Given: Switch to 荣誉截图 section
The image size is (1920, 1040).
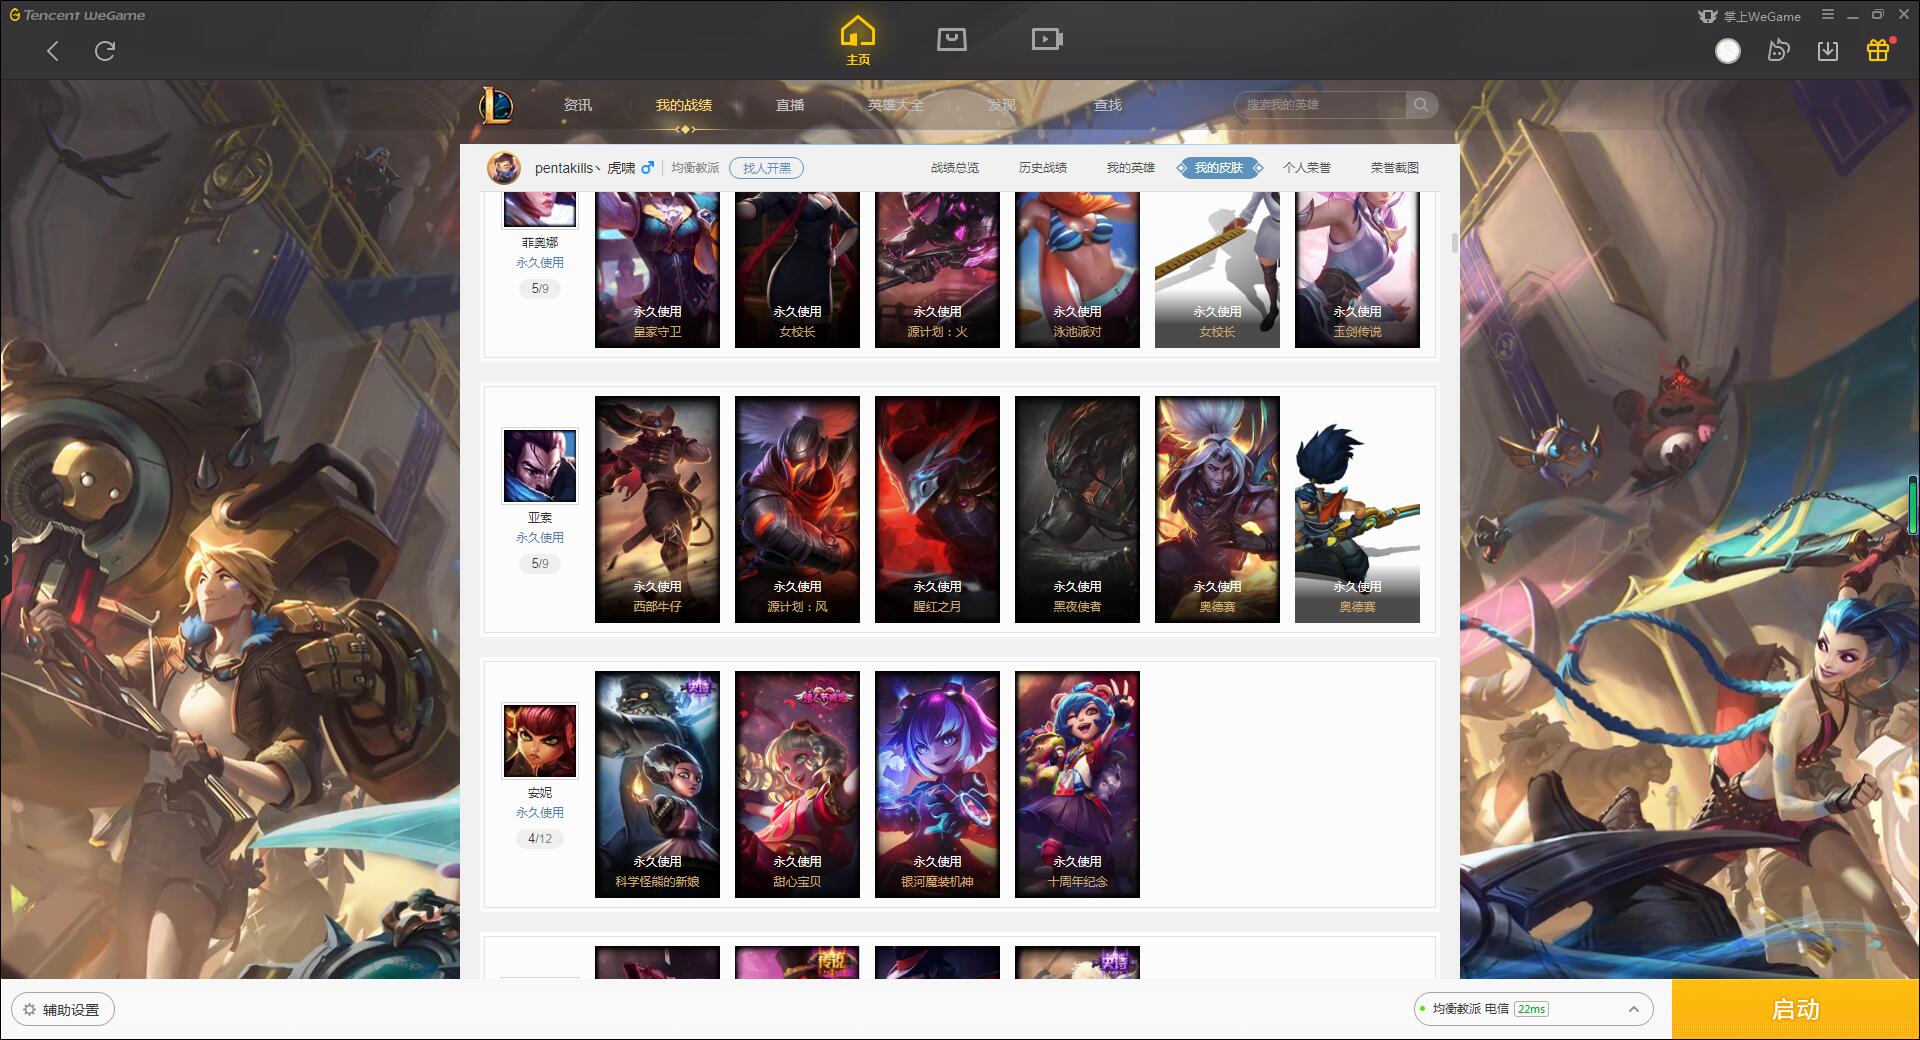Looking at the screenshot, I should point(1395,168).
